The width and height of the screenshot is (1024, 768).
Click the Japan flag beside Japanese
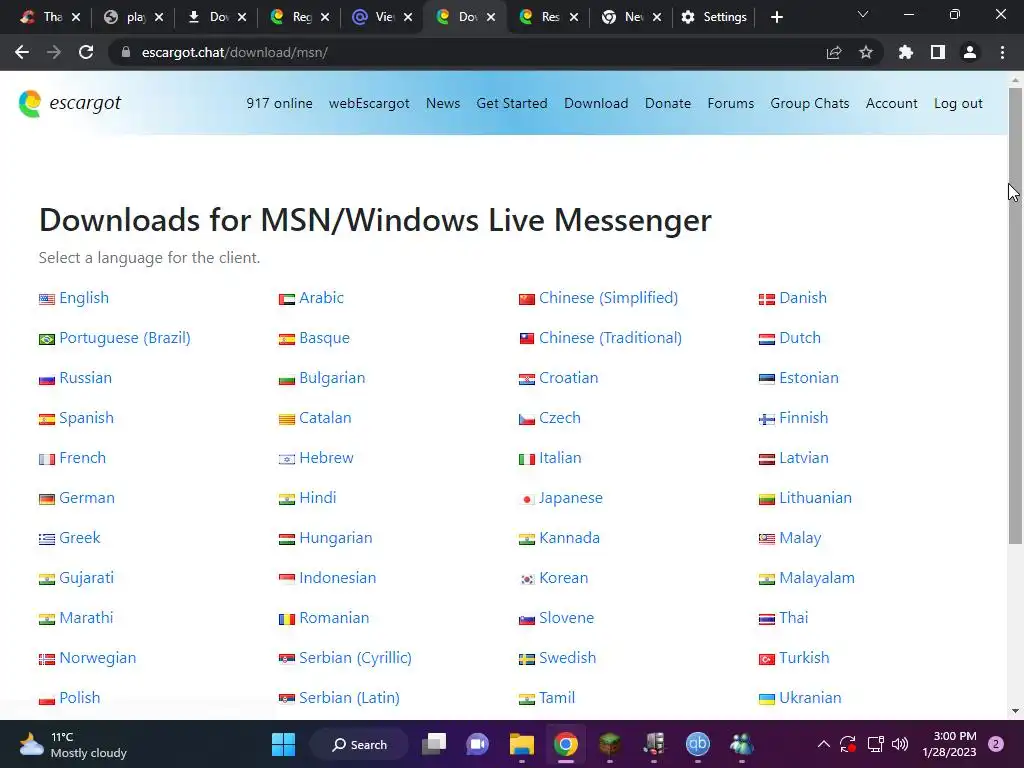pos(526,499)
